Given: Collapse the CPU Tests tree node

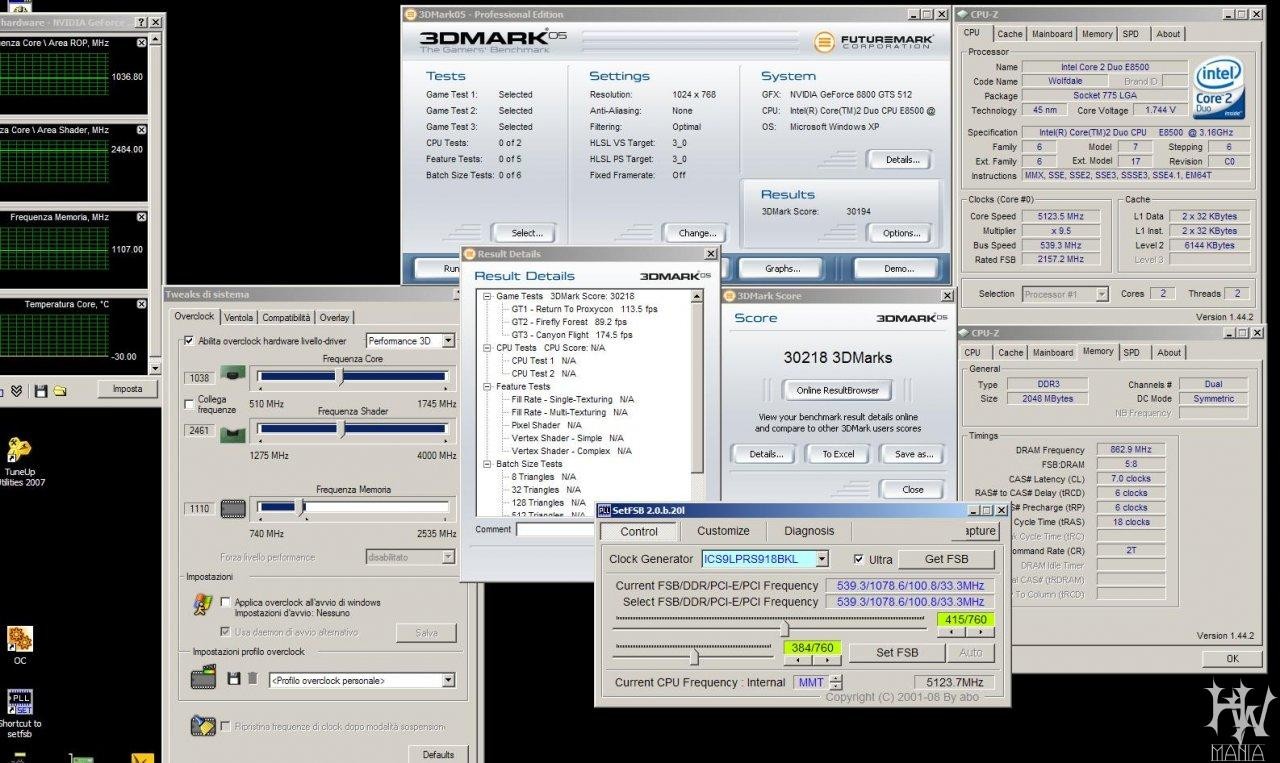Looking at the screenshot, I should pyautogui.click(x=487, y=348).
